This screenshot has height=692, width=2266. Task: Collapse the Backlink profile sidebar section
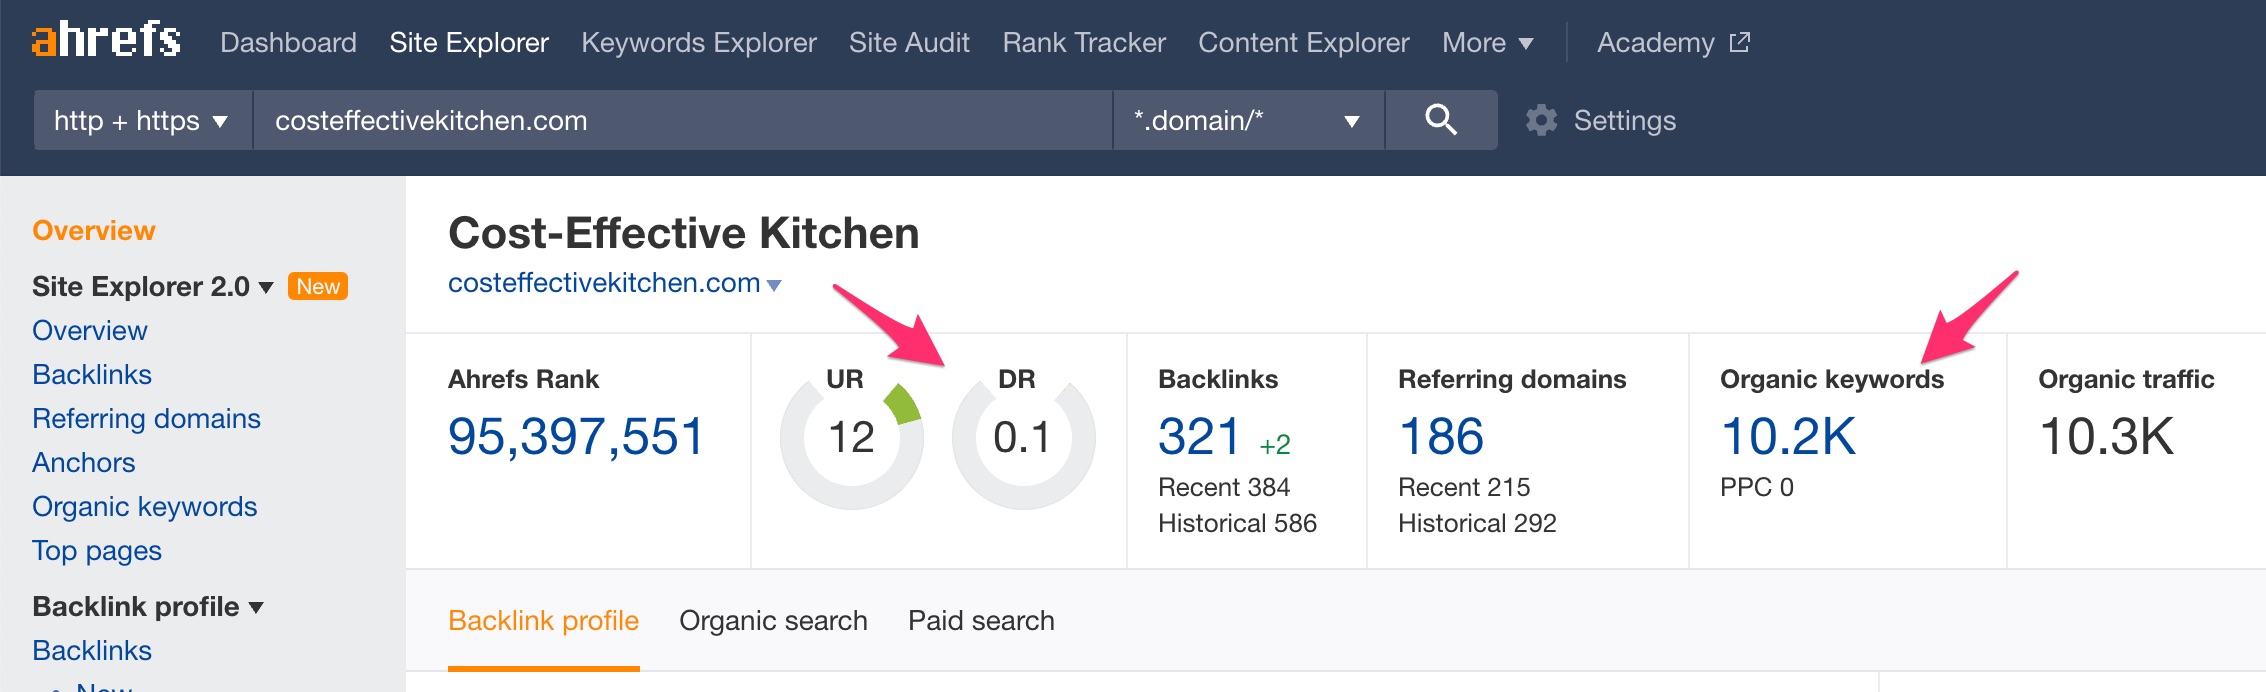coord(148,606)
